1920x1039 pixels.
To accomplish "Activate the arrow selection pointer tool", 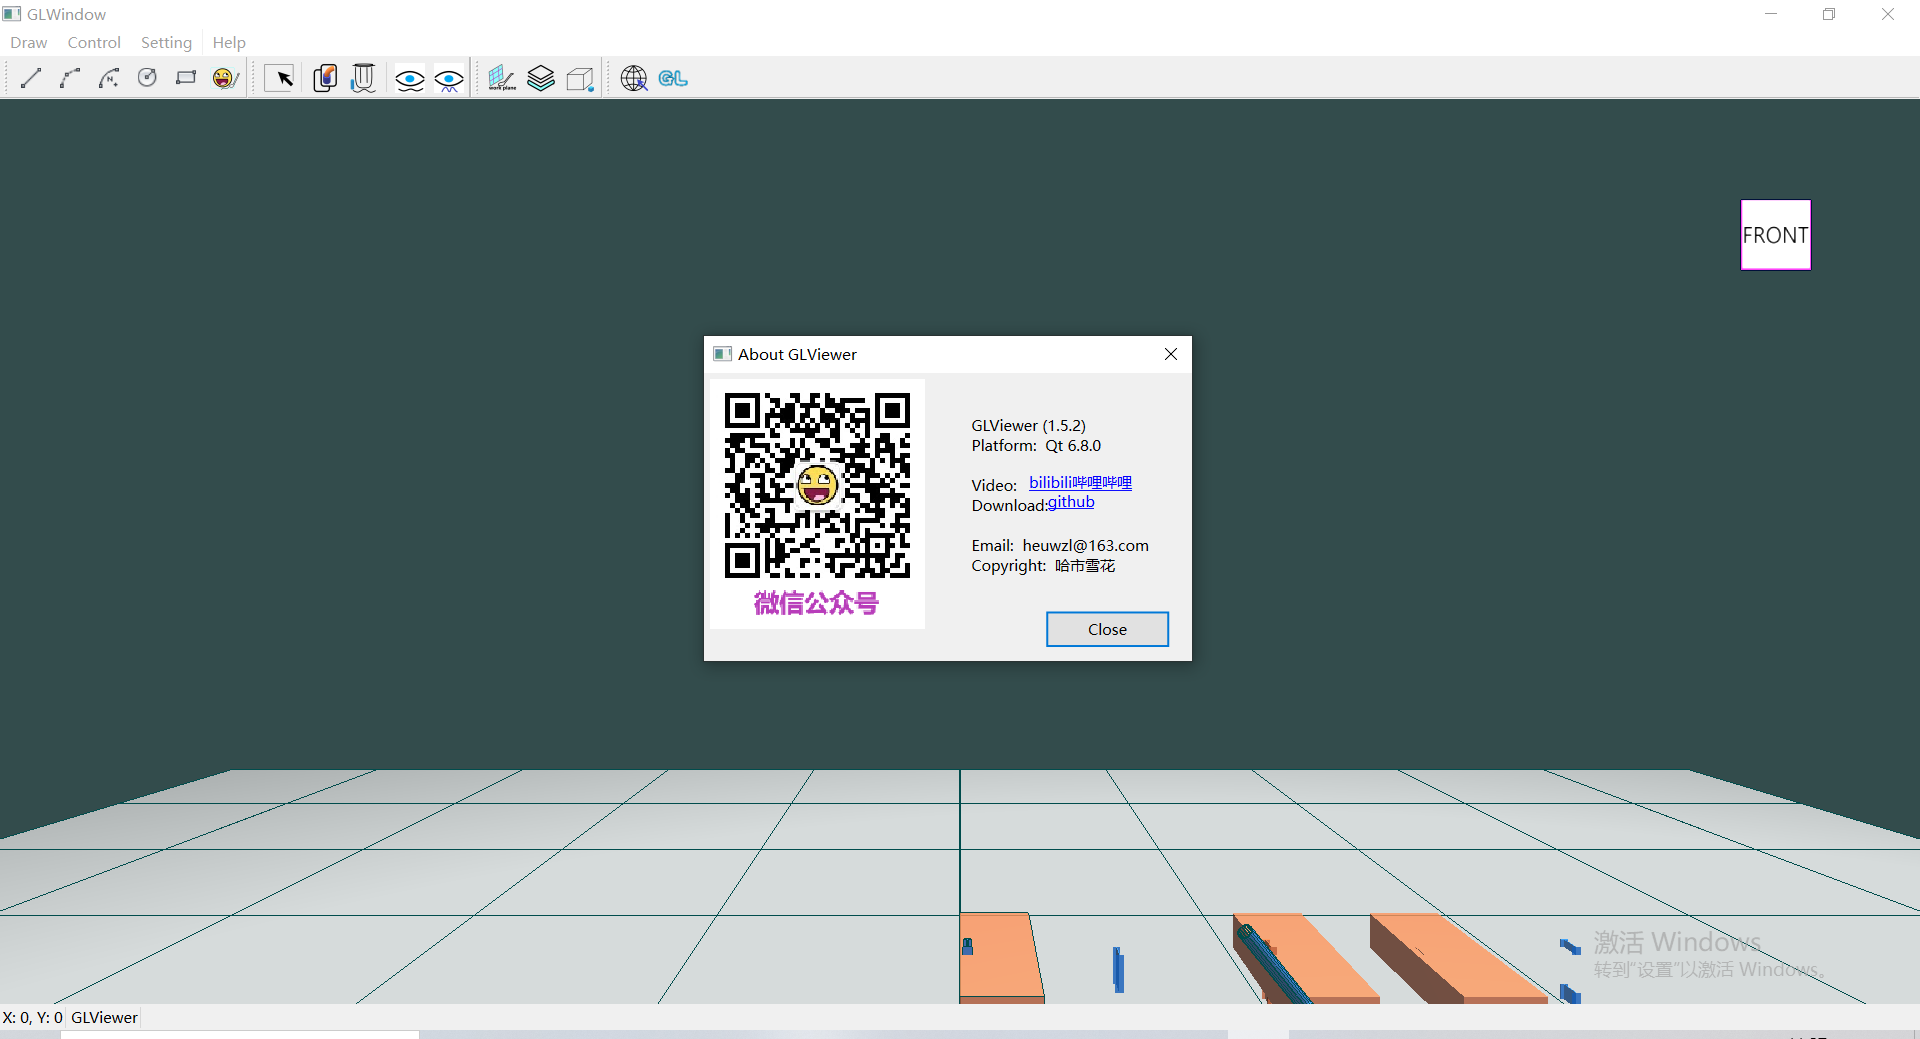I will 281,78.
